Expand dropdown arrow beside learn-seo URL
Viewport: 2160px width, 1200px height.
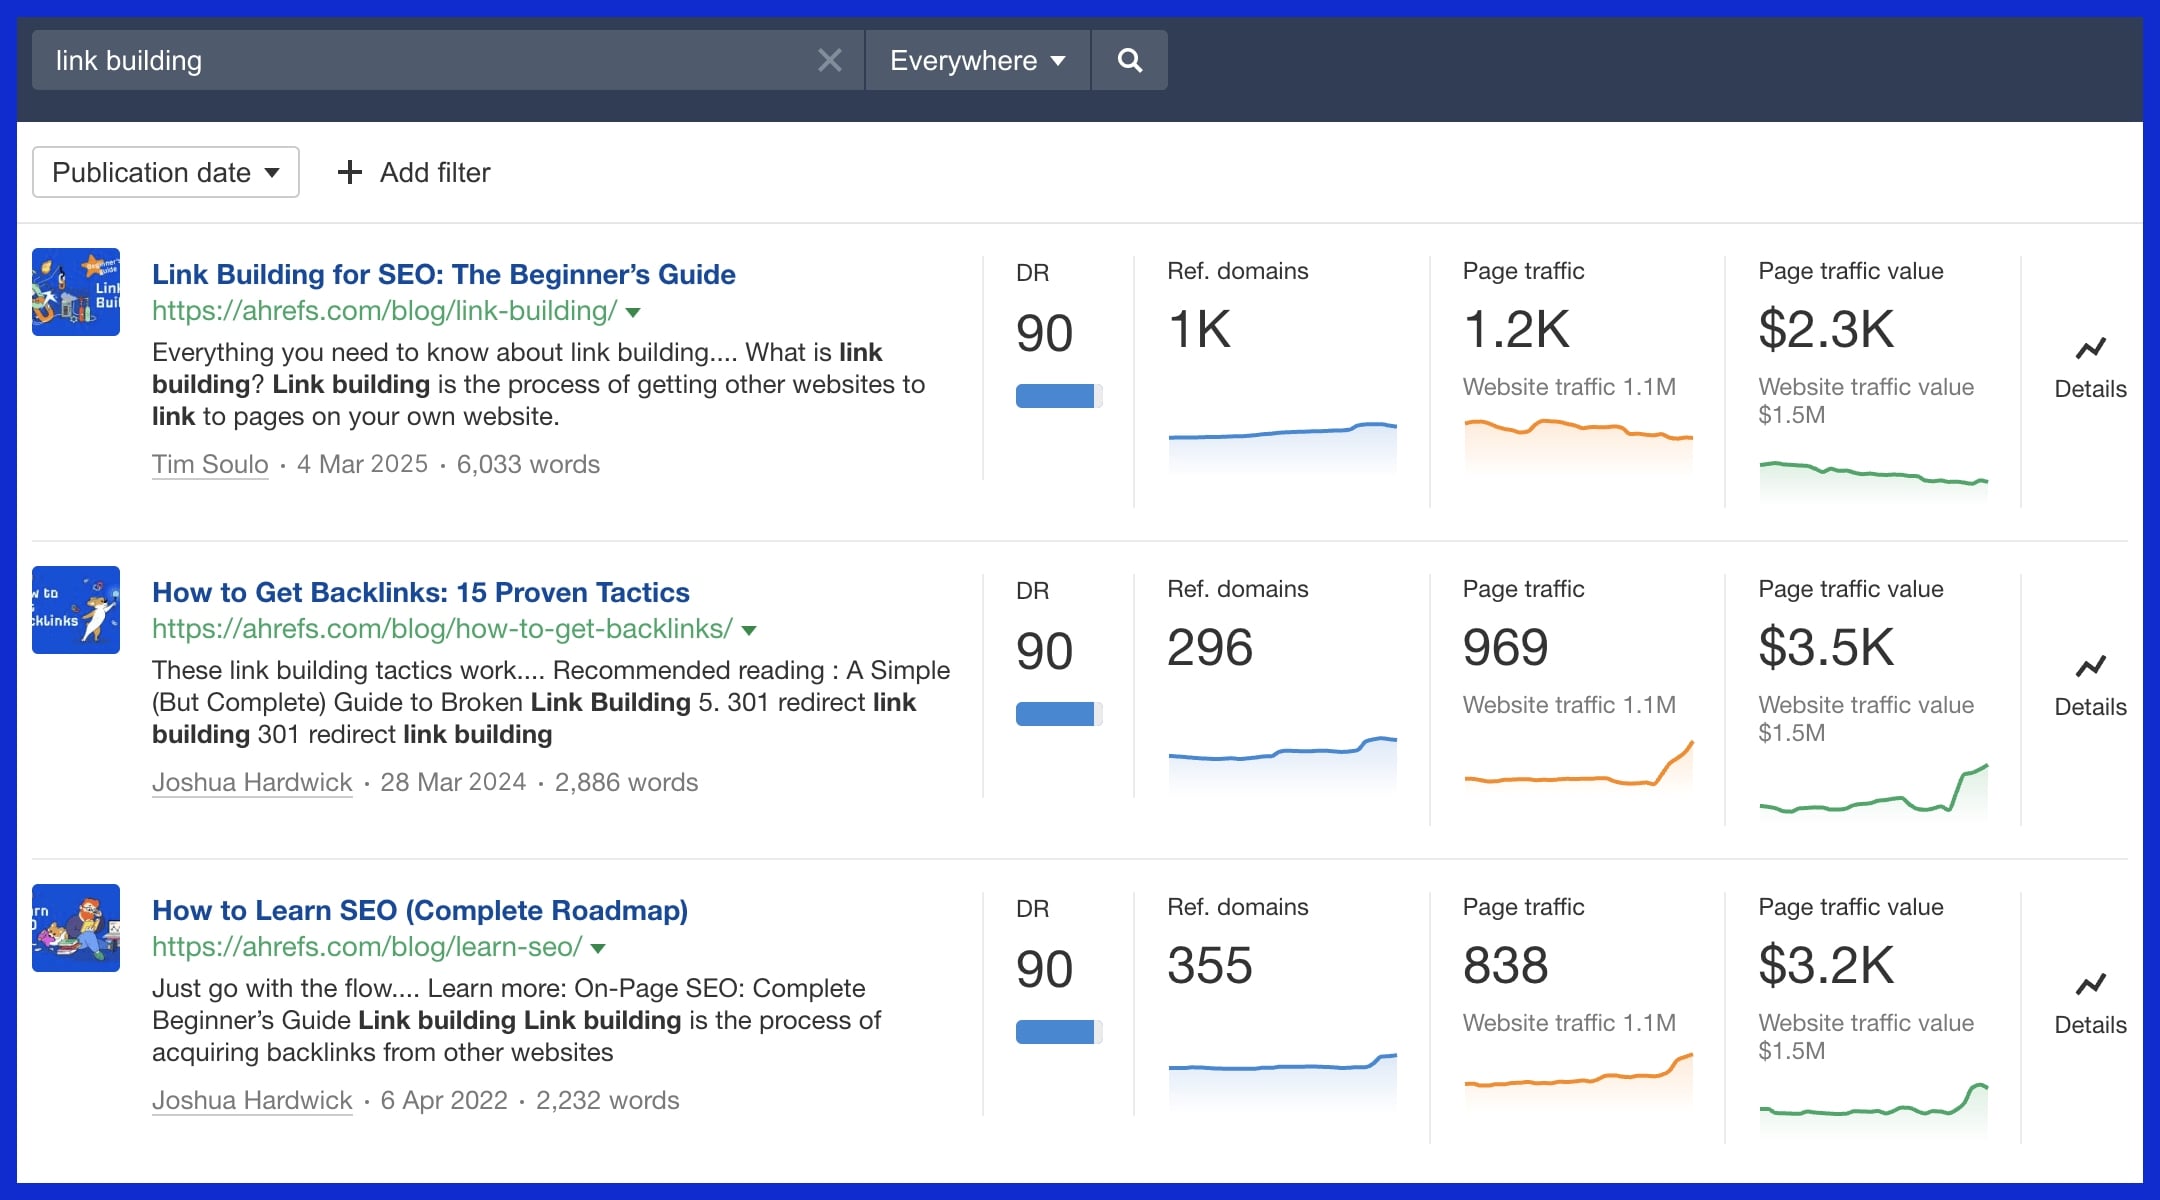pyautogui.click(x=598, y=949)
